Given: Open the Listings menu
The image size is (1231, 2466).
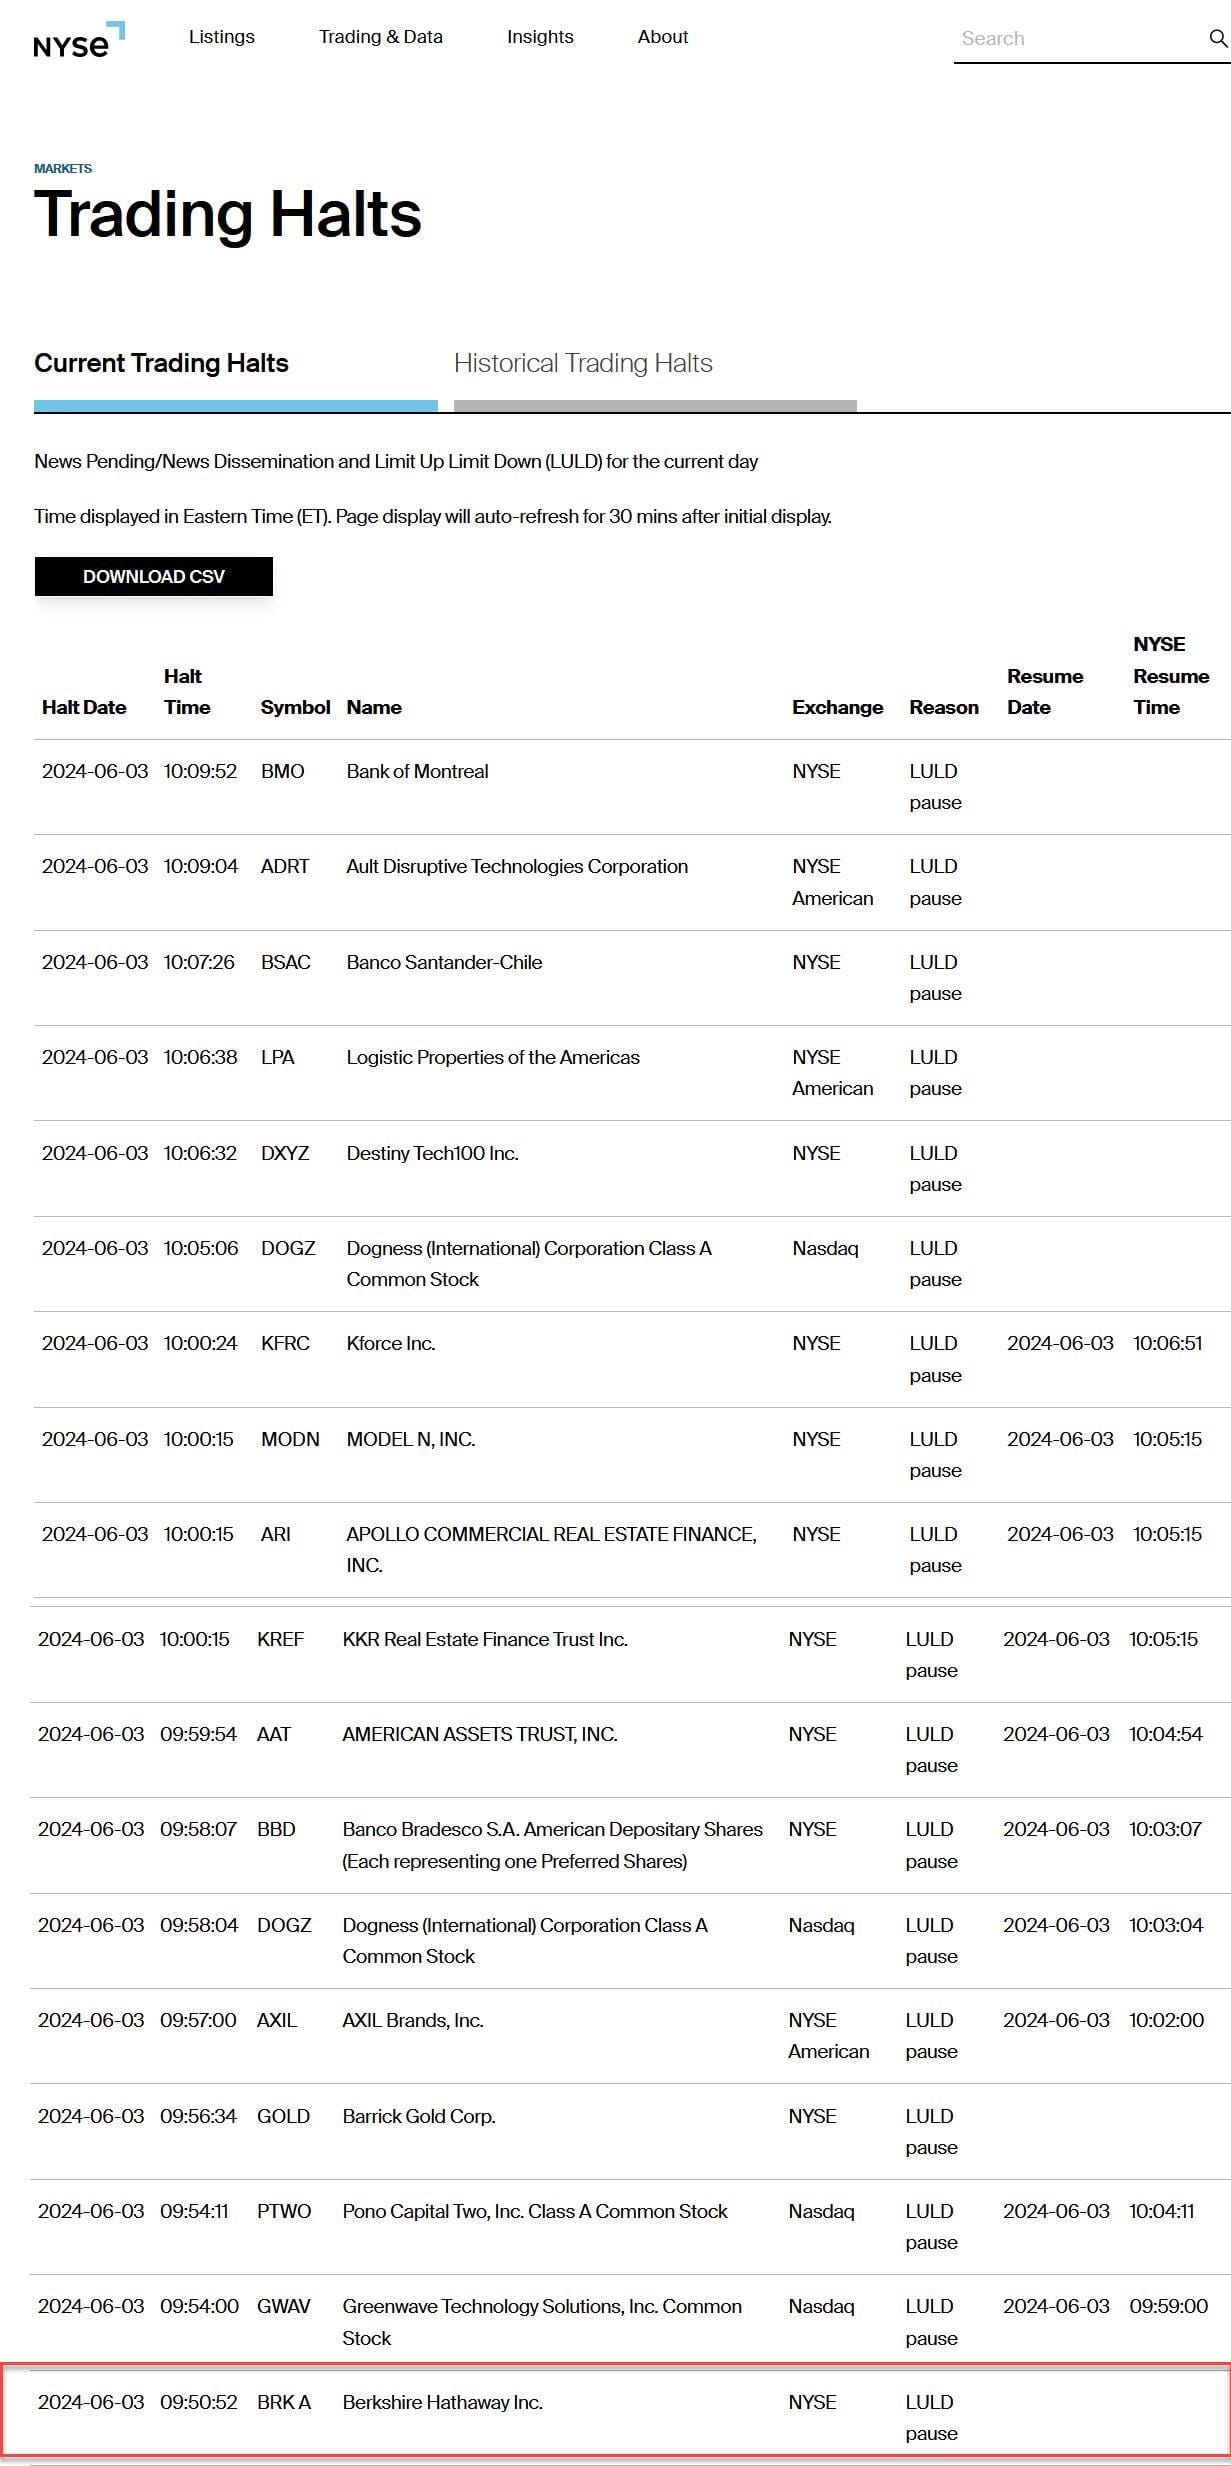Looking at the screenshot, I should tap(222, 37).
